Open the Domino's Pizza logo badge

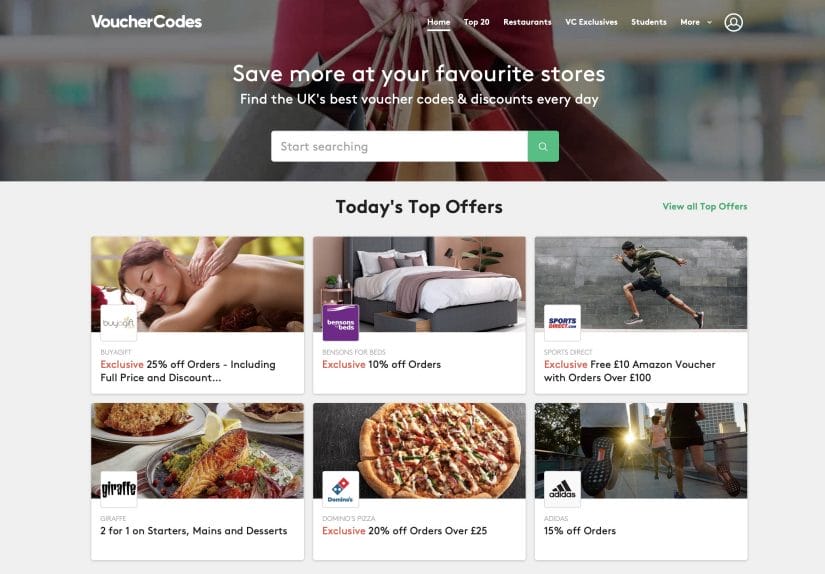click(x=340, y=489)
